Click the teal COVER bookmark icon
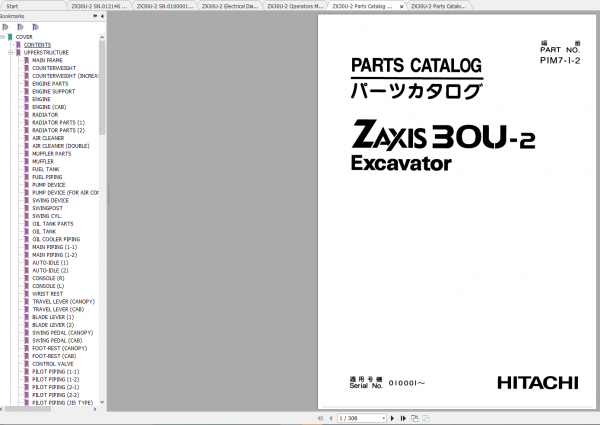This screenshot has height=425, width=600. pos(10,37)
